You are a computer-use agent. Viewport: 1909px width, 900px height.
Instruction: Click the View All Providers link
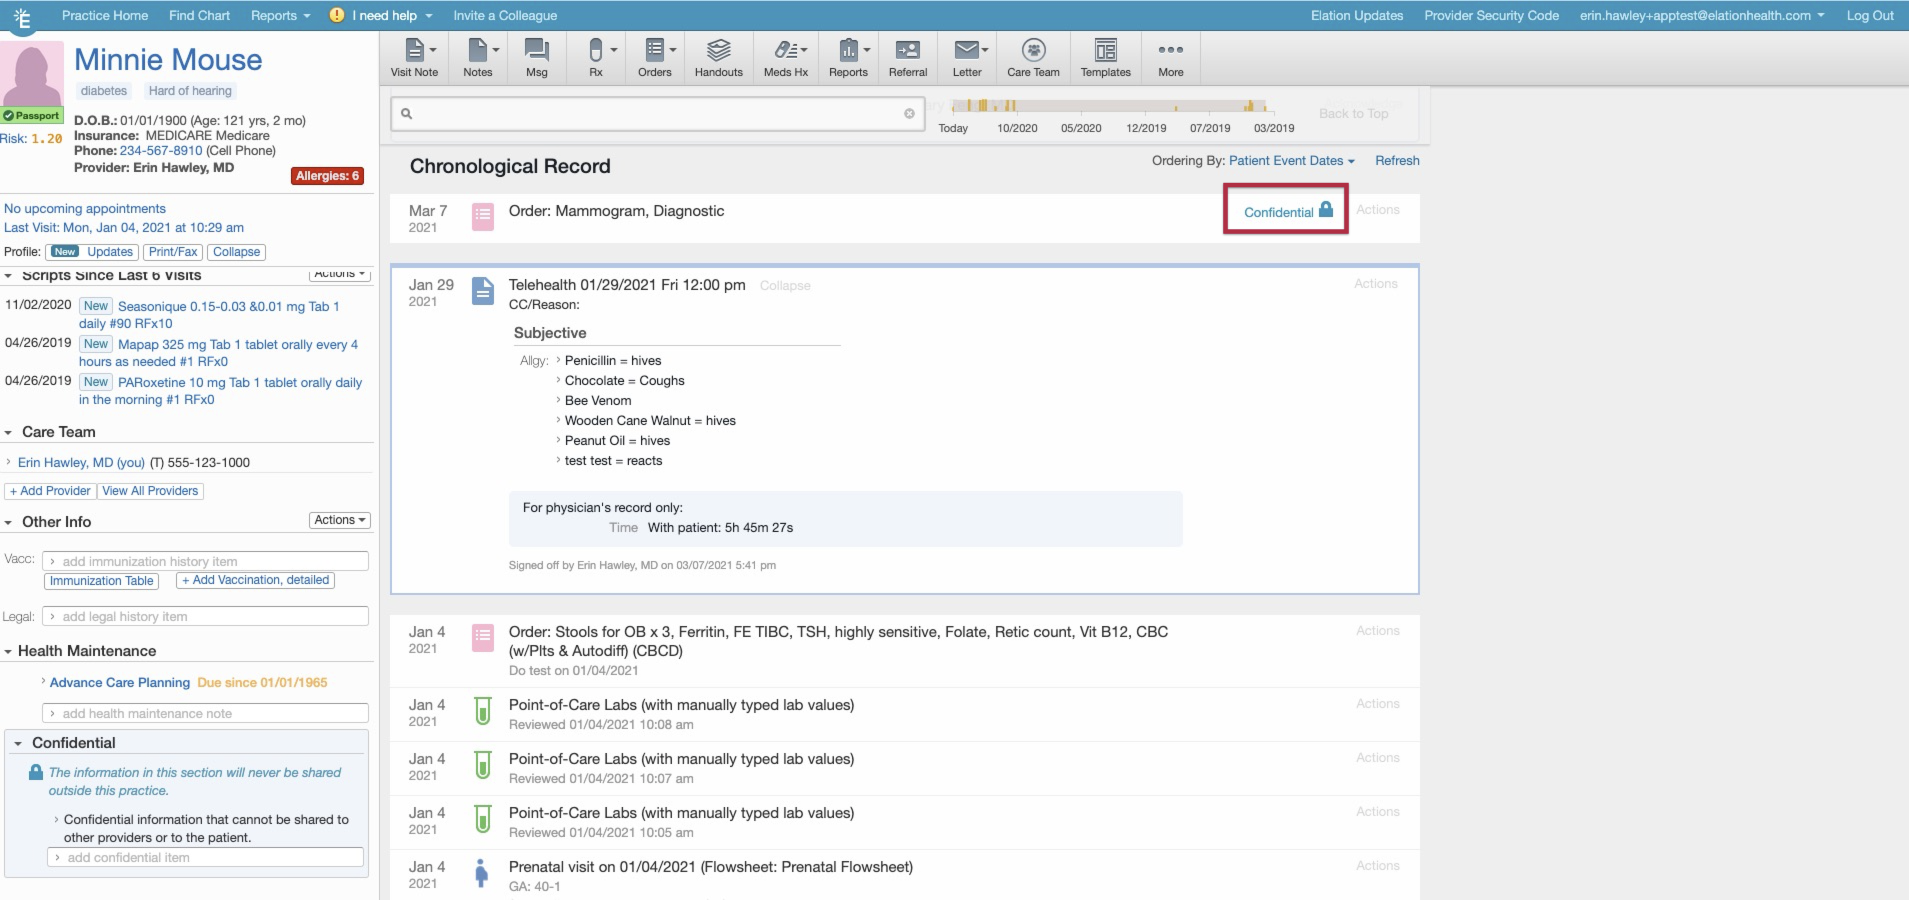coord(150,490)
